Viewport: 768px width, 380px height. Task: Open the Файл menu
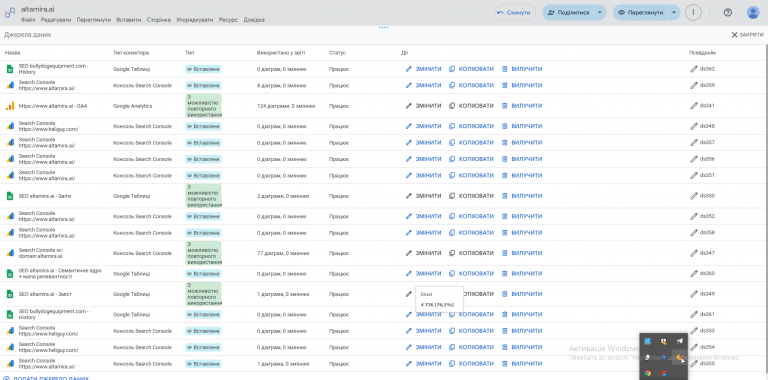coord(28,20)
